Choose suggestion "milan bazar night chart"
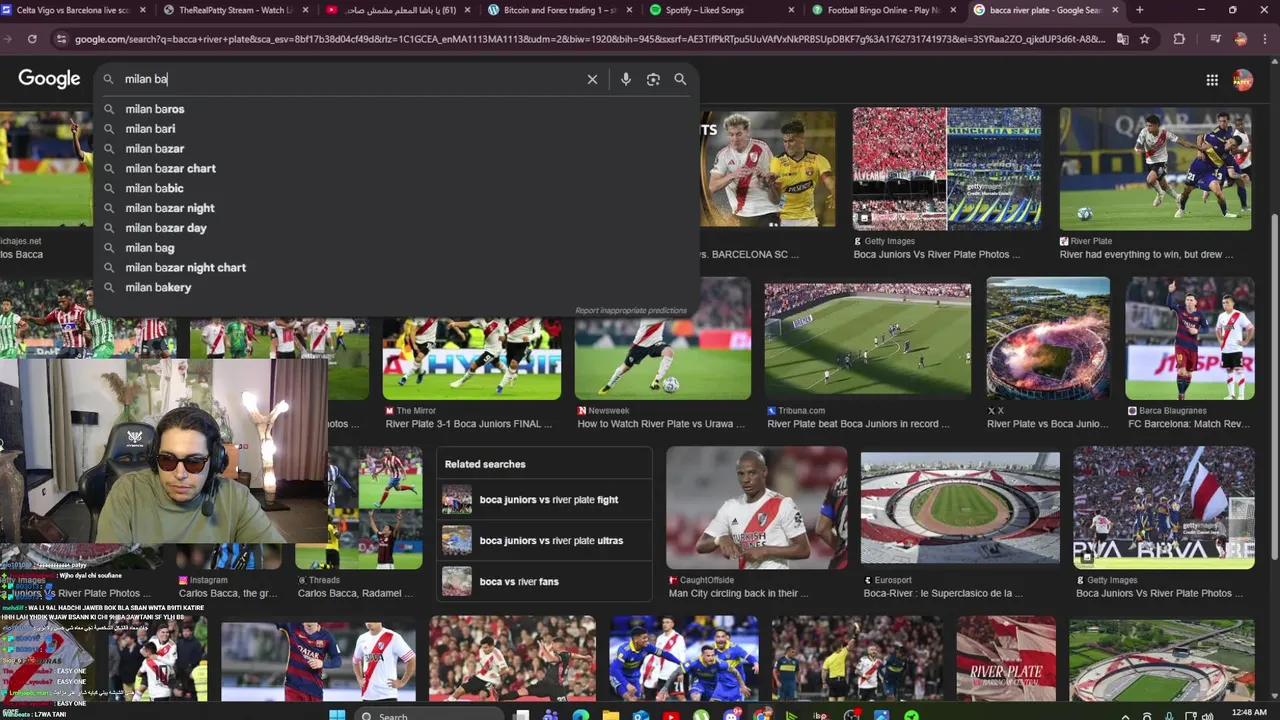 tap(396, 268)
